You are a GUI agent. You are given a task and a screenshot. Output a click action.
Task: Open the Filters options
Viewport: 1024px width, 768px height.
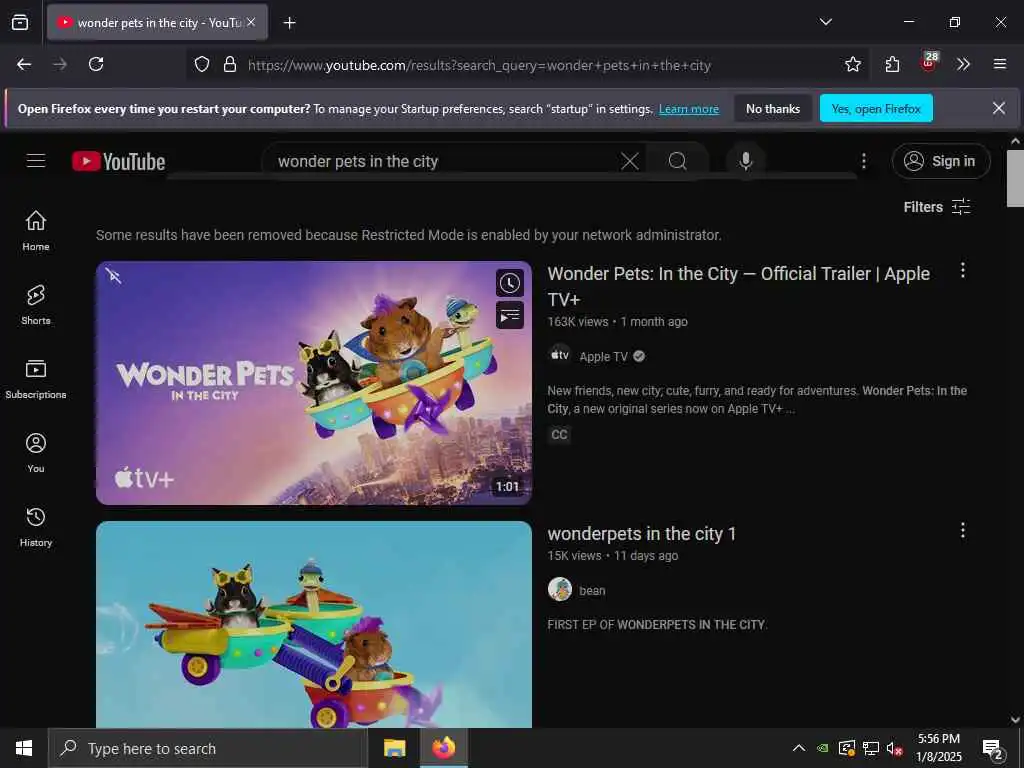936,207
